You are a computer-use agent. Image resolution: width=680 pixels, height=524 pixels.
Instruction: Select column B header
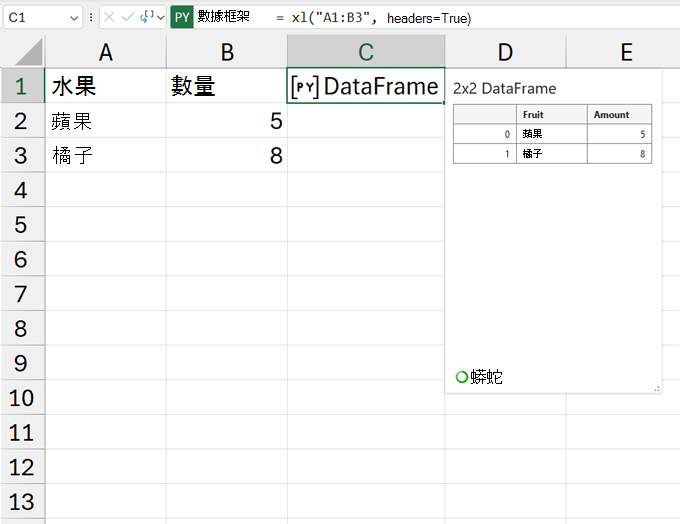coord(227,52)
